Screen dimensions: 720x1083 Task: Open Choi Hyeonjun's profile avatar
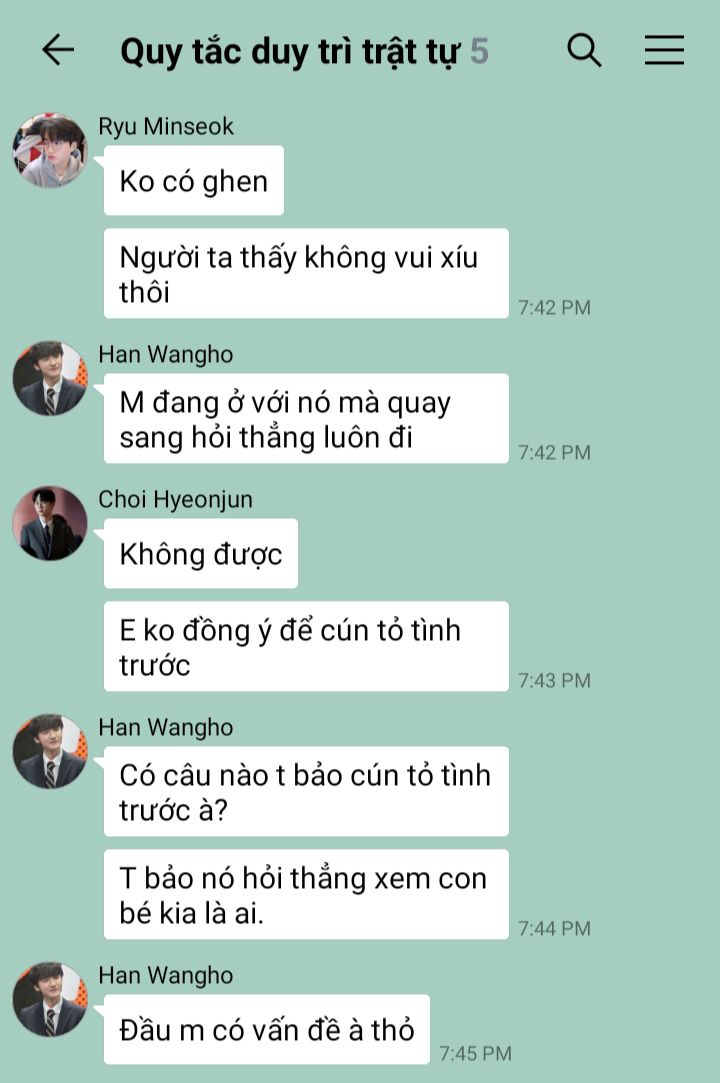(x=50, y=523)
